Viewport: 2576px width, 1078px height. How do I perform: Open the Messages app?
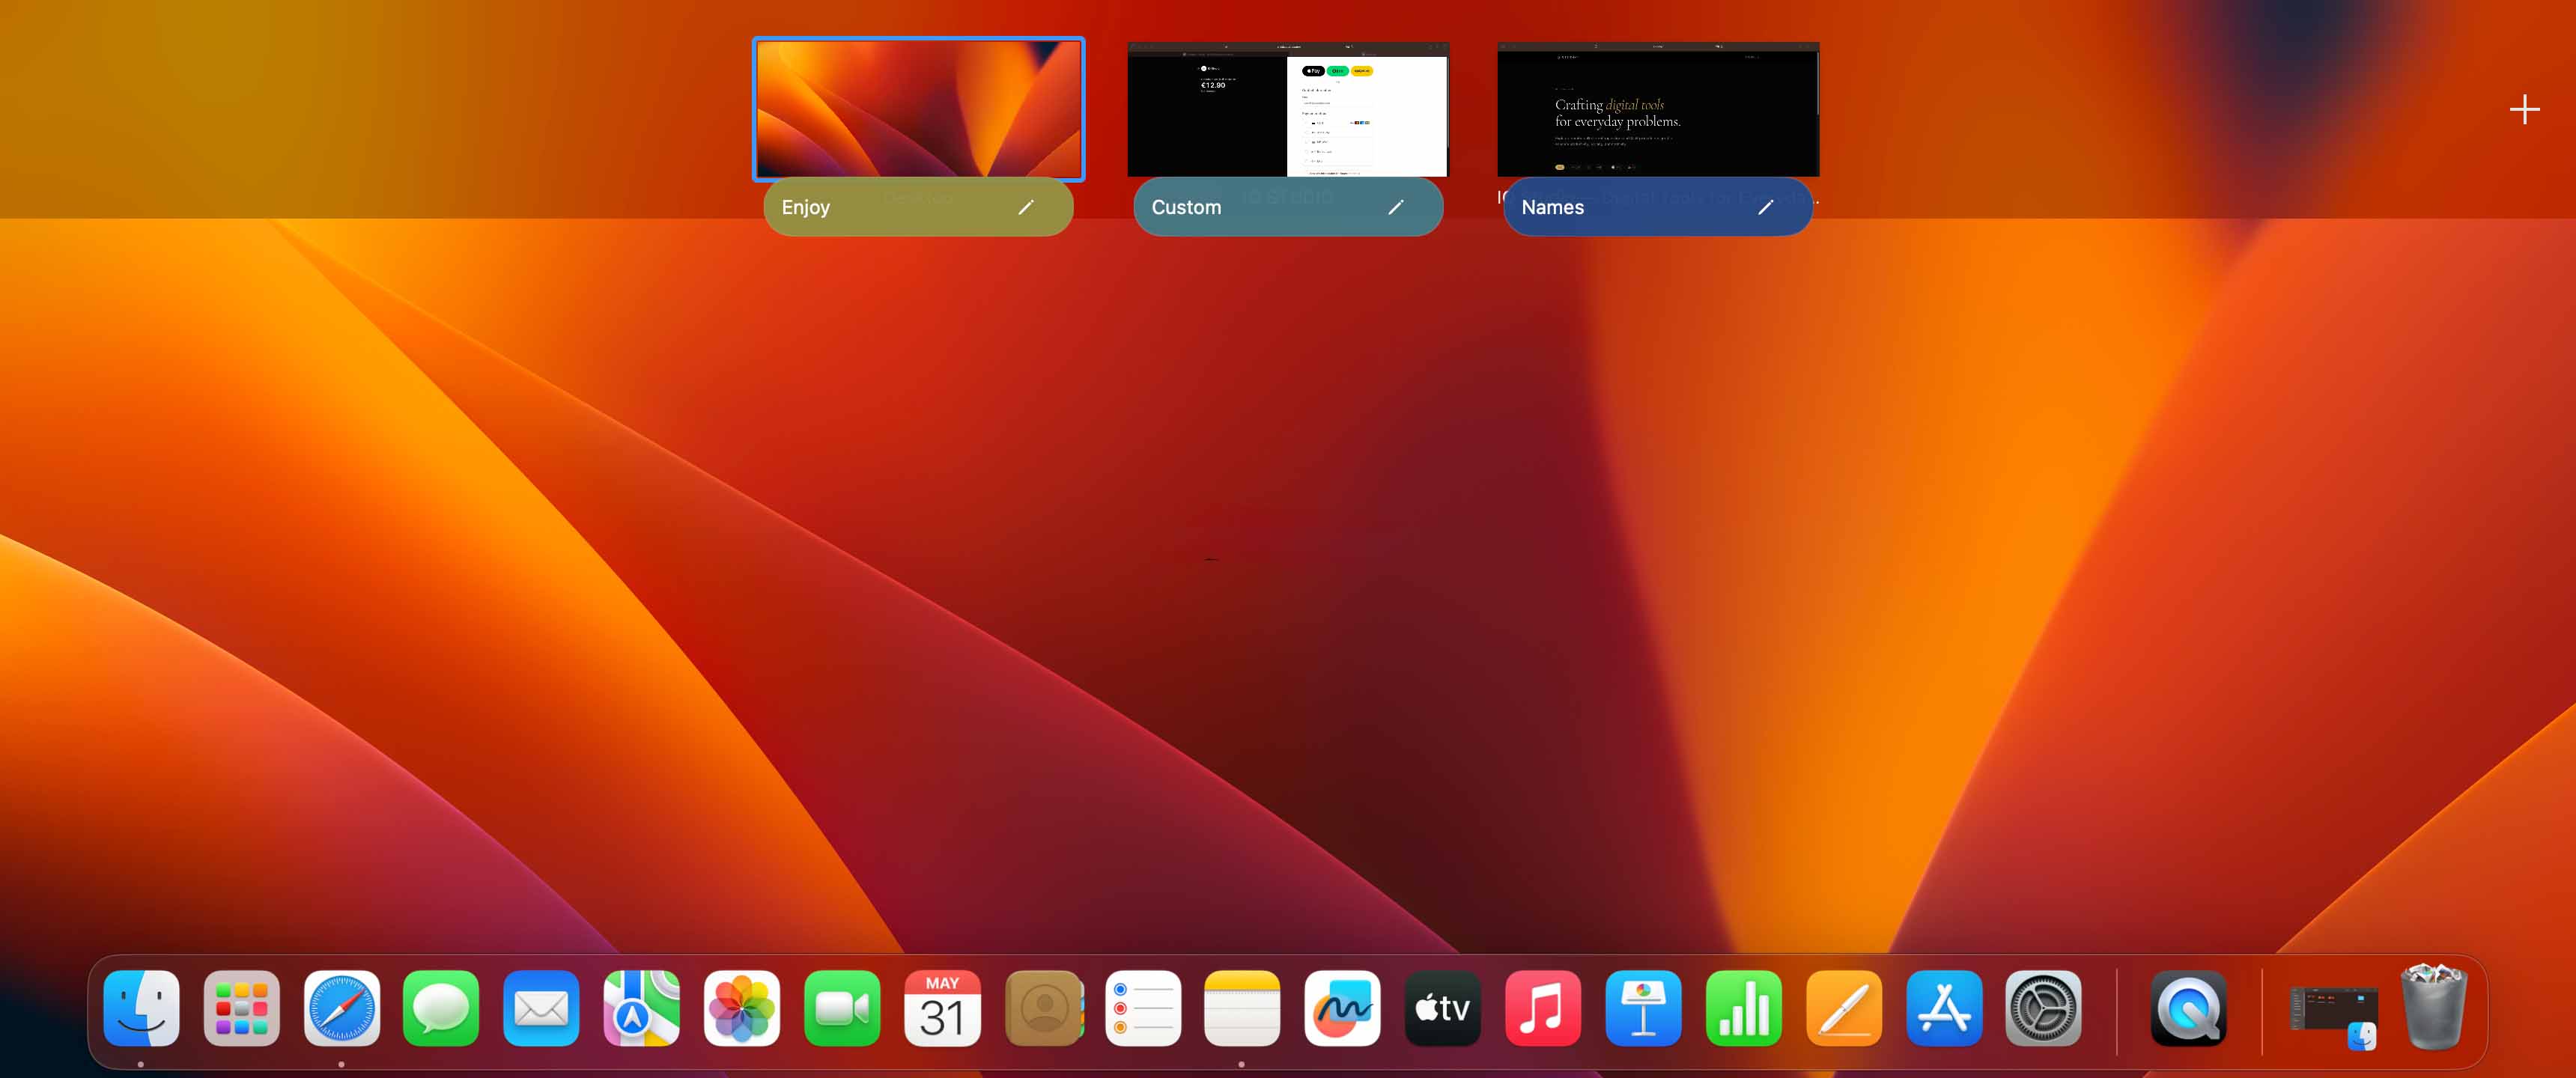point(441,1008)
